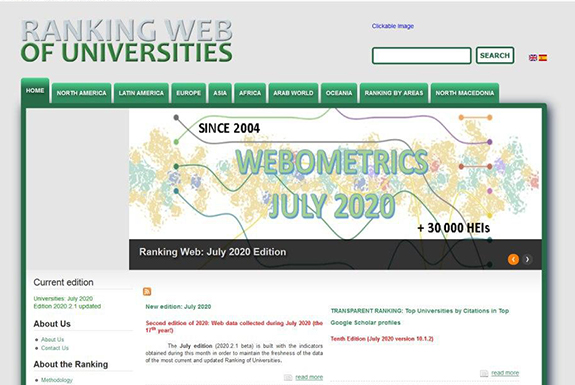Click the SEARCH button

coord(495,55)
